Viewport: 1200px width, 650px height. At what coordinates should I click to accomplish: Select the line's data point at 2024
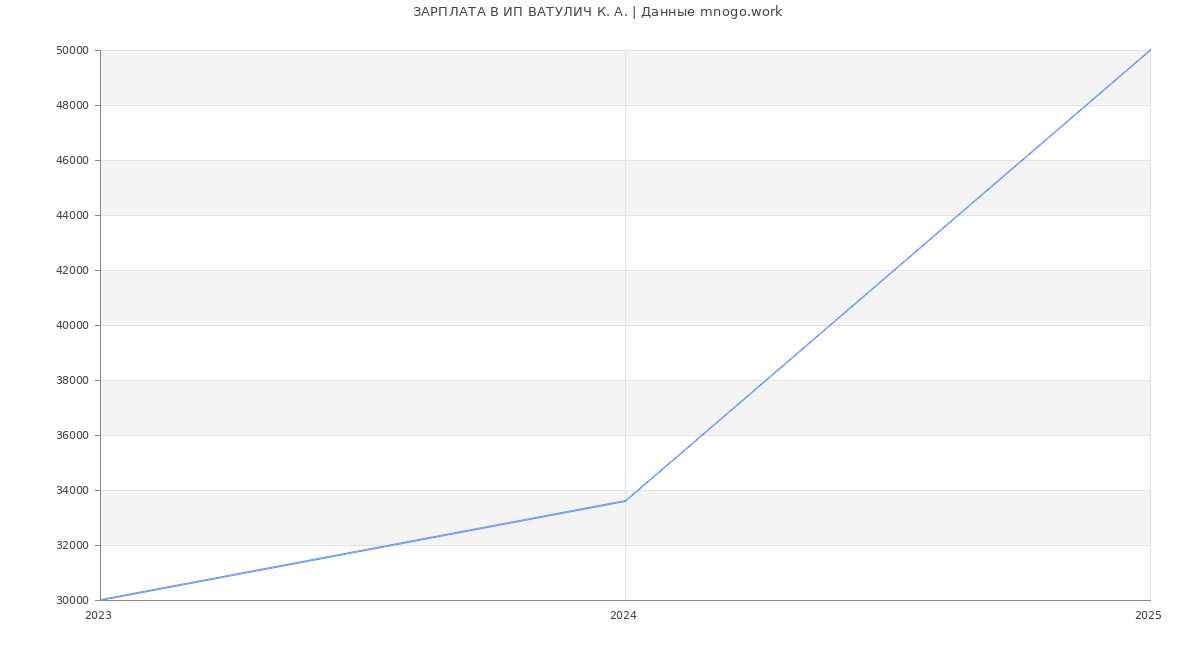point(625,501)
